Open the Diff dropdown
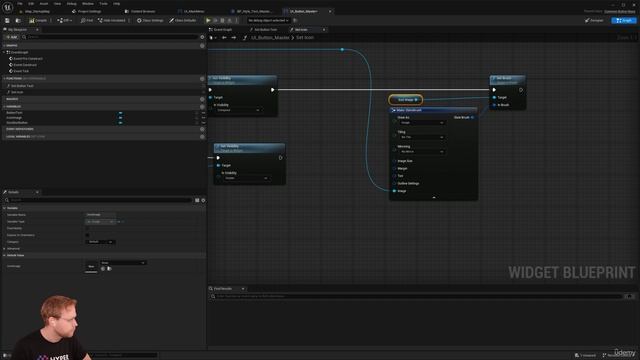The image size is (640, 360). [x=64, y=20]
